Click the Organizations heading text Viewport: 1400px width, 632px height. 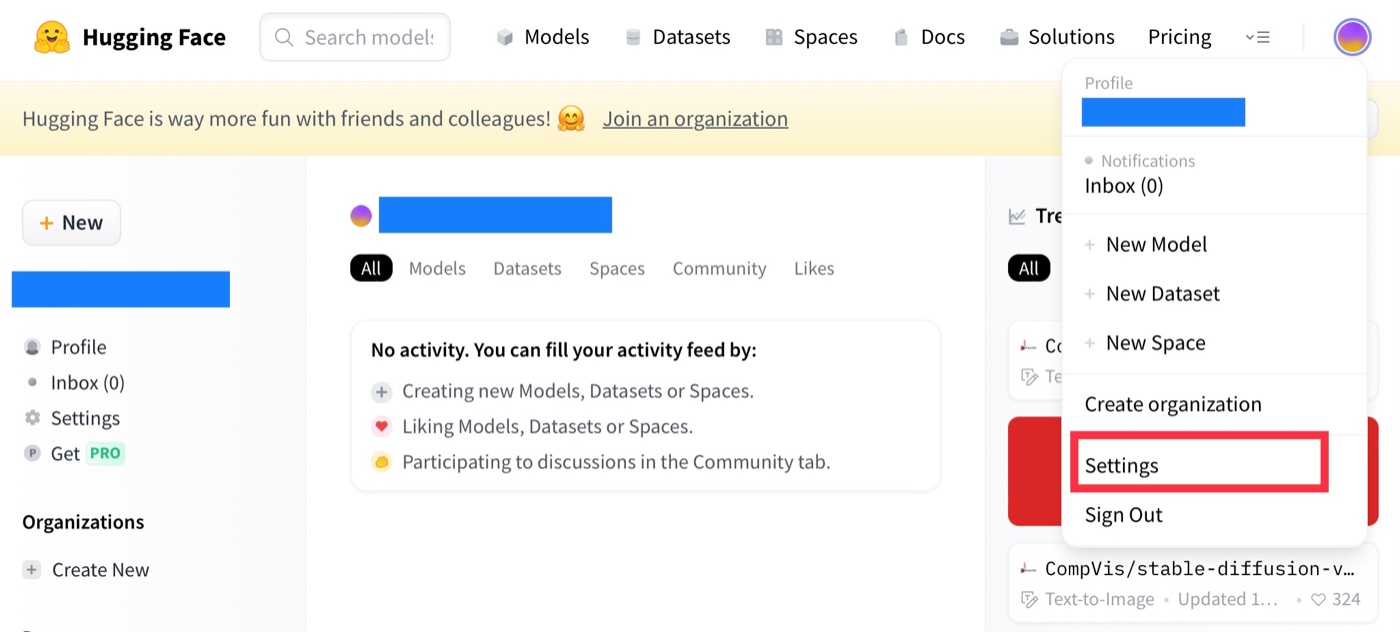83,522
